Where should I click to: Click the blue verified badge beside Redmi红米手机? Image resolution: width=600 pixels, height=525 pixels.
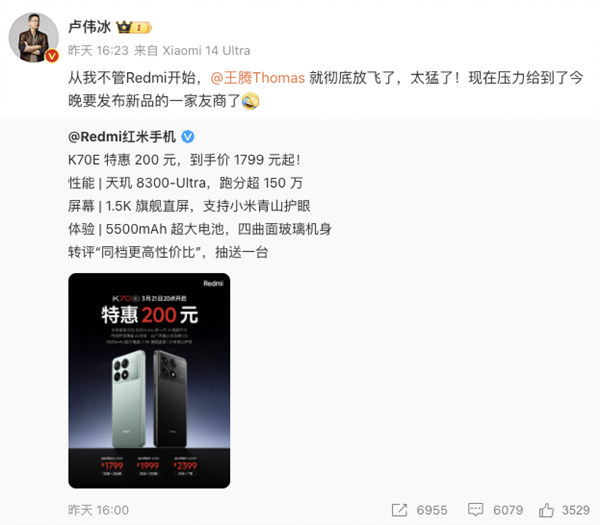point(188,137)
